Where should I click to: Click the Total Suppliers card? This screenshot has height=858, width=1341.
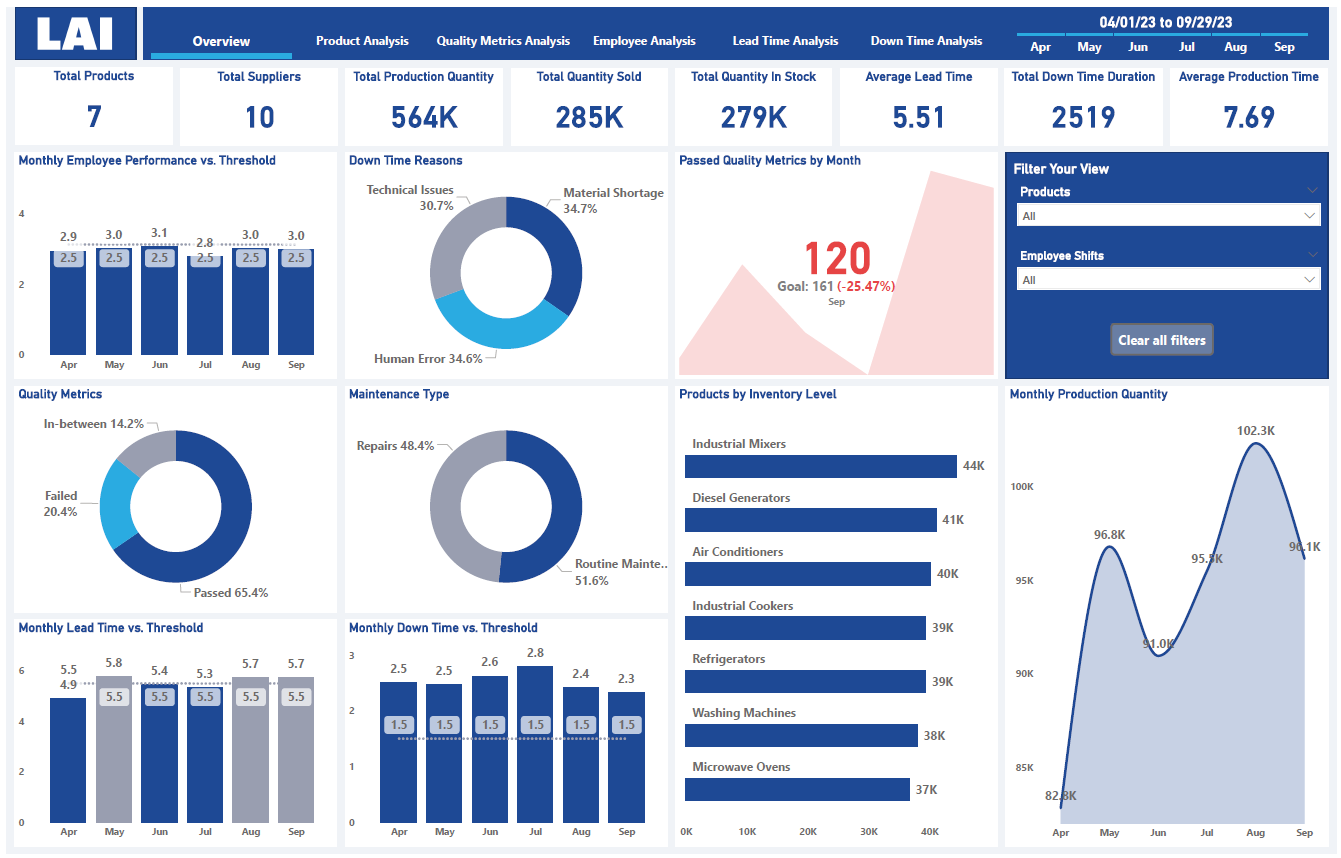[259, 106]
